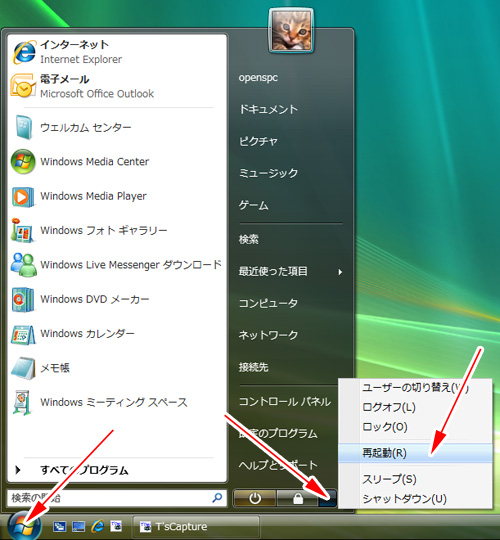
Task: Open 接続先
Action: (x=253, y=367)
